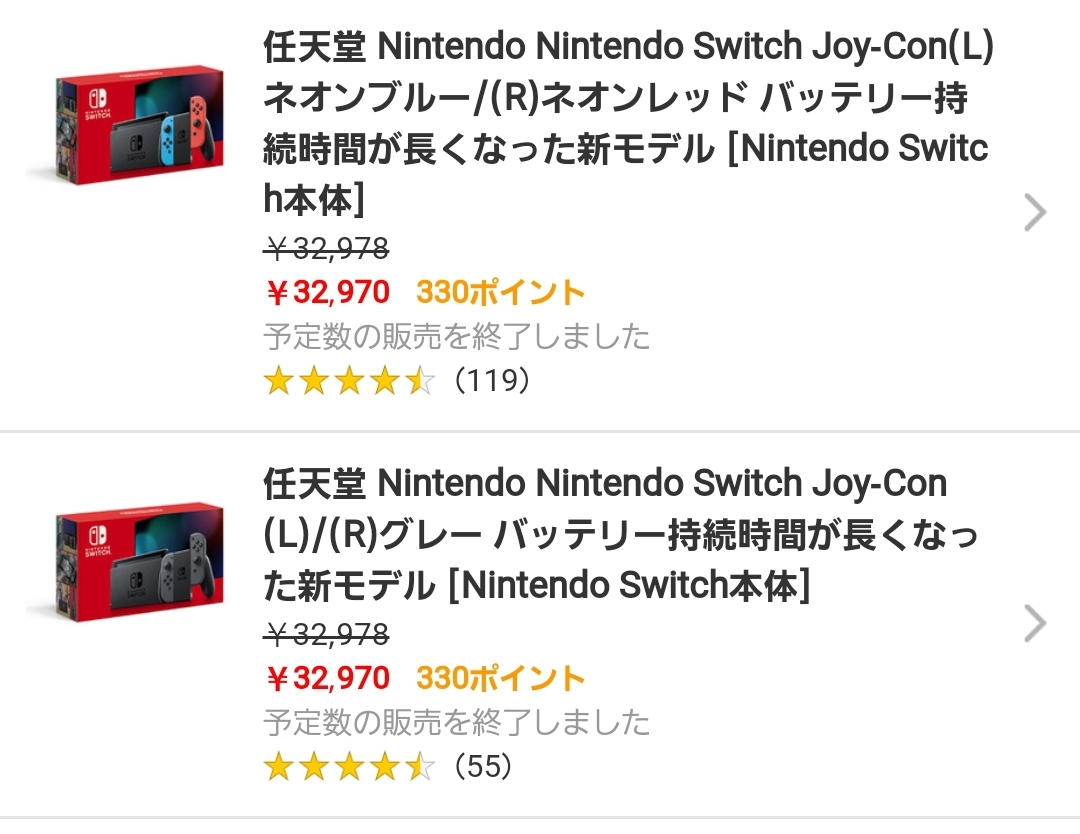
Task: Tap the chevron arrow for the Gray Switch
Action: [1036, 624]
